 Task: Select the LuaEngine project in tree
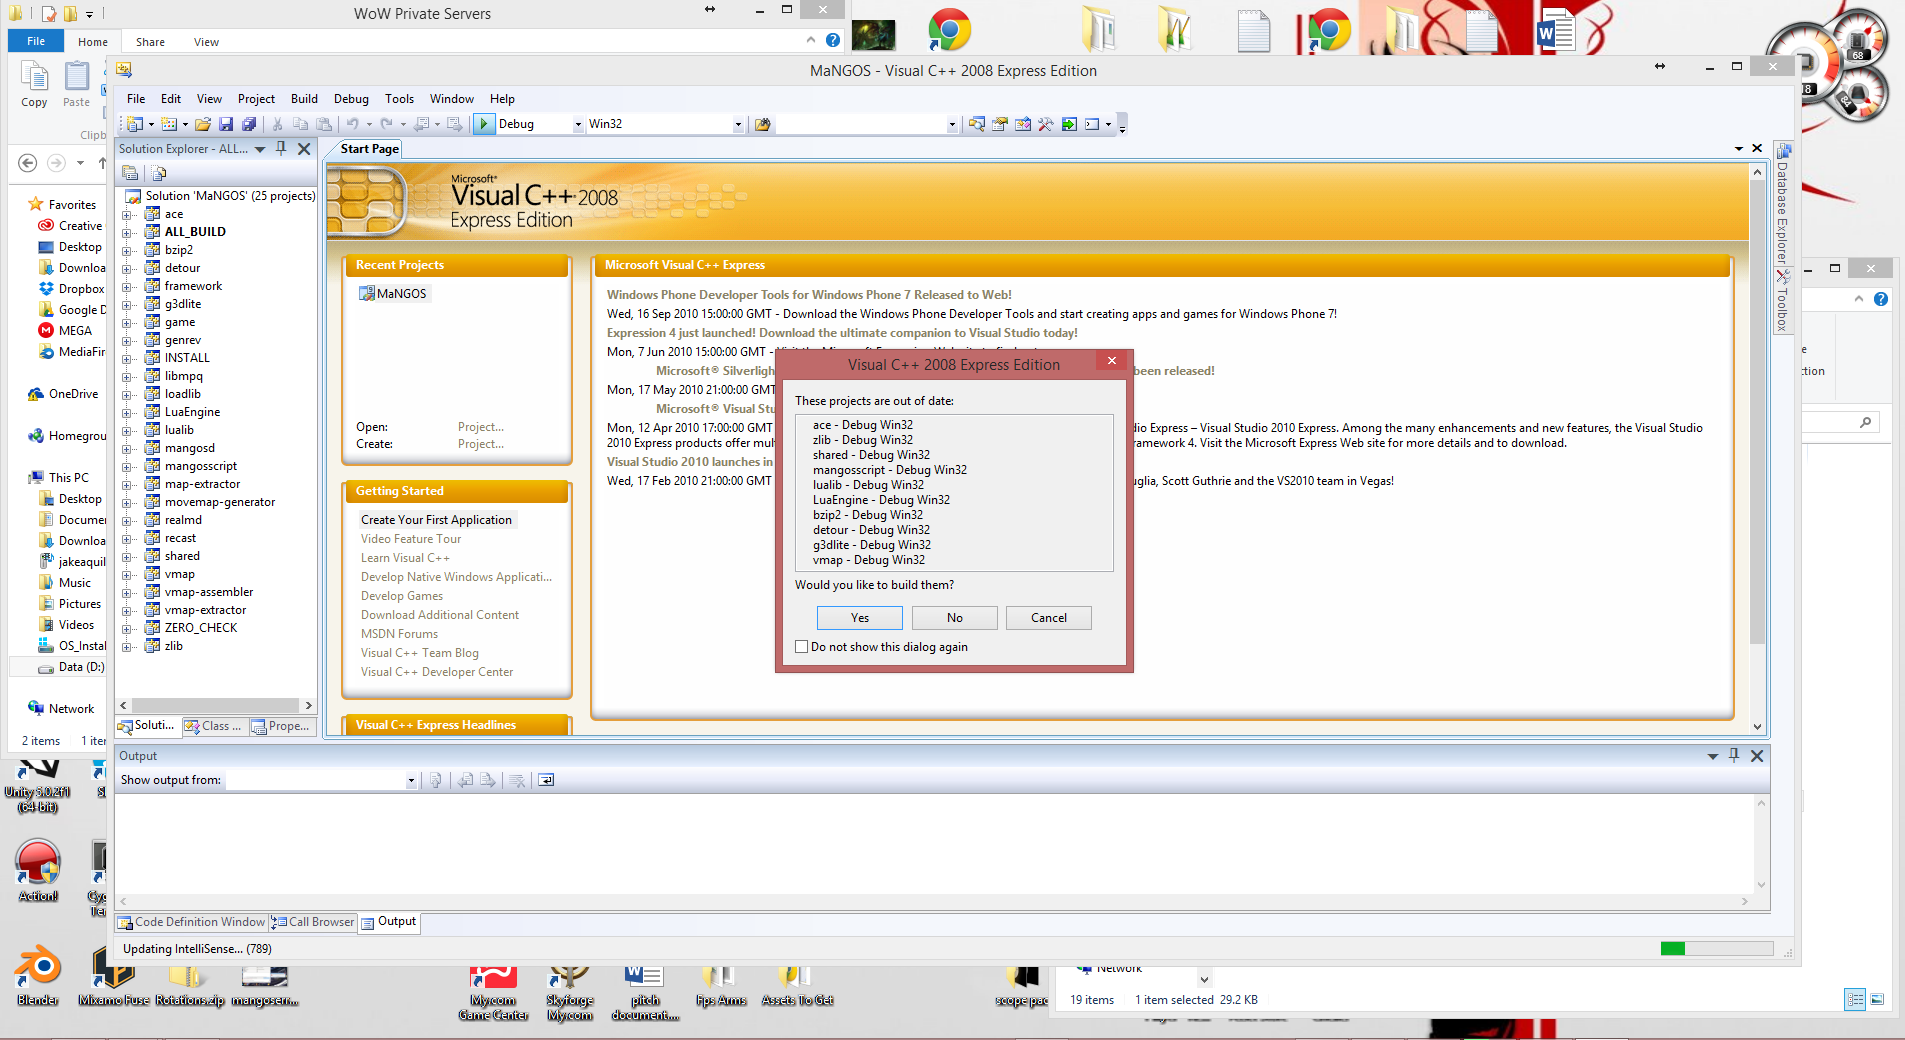click(x=192, y=412)
